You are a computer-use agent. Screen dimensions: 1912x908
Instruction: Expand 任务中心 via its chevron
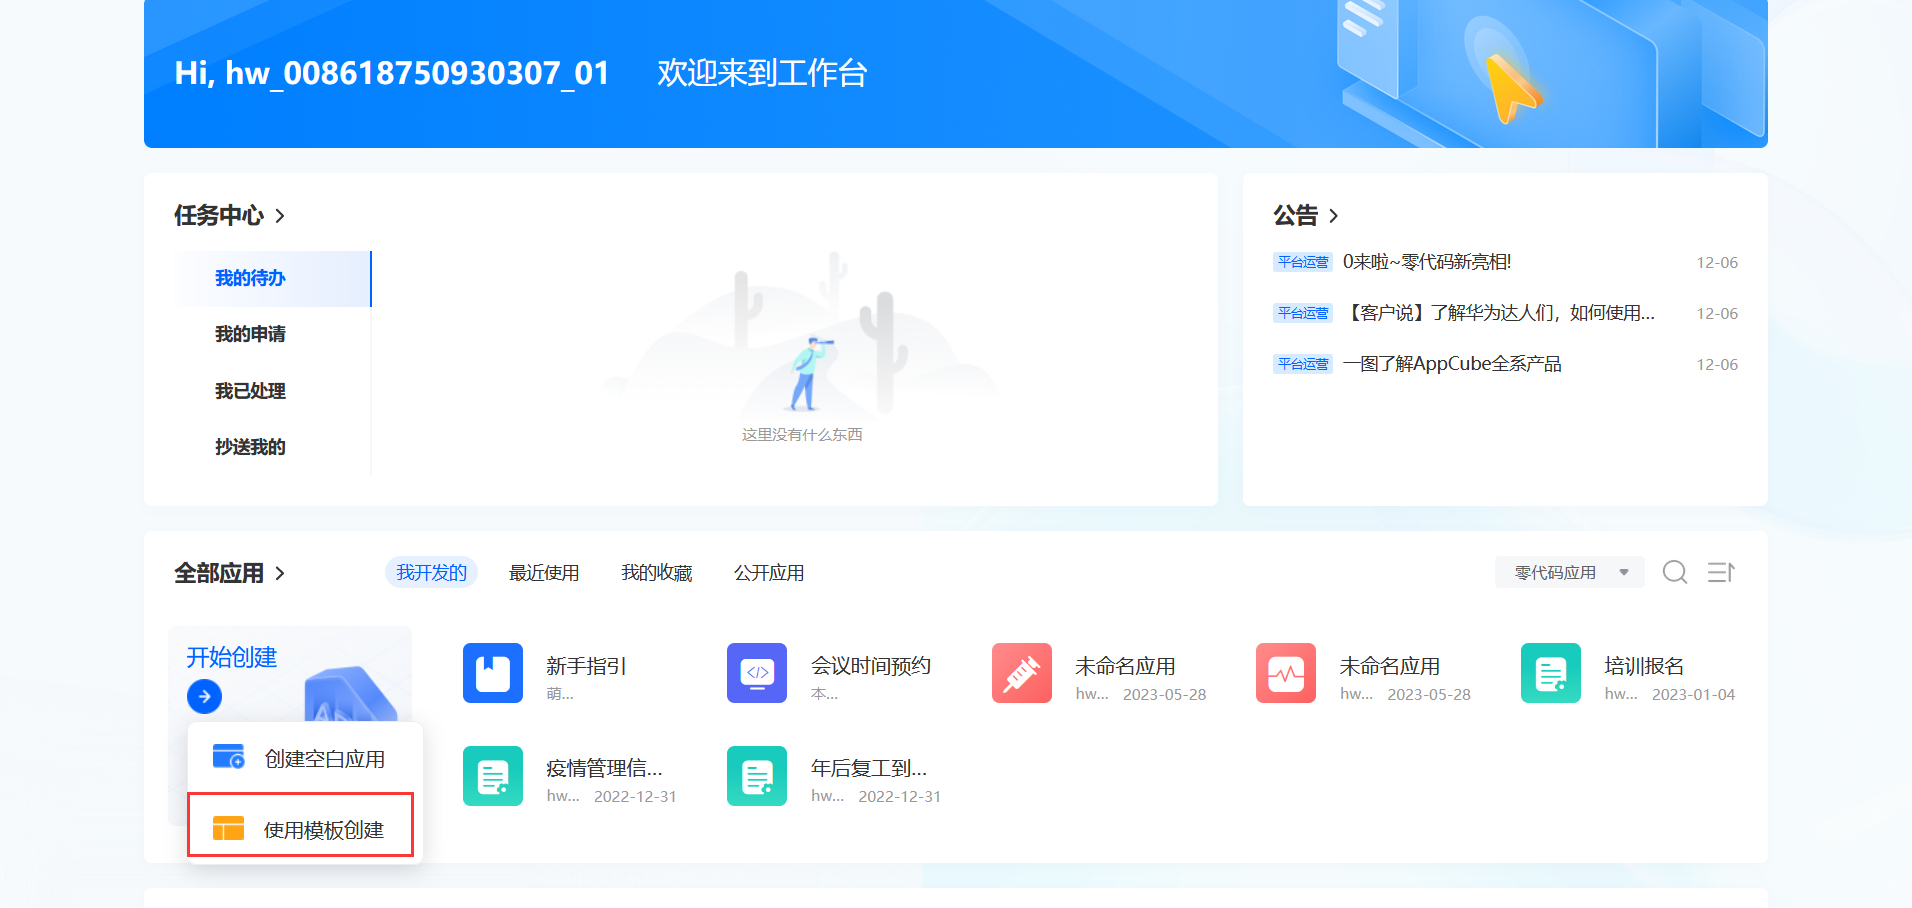[281, 215]
